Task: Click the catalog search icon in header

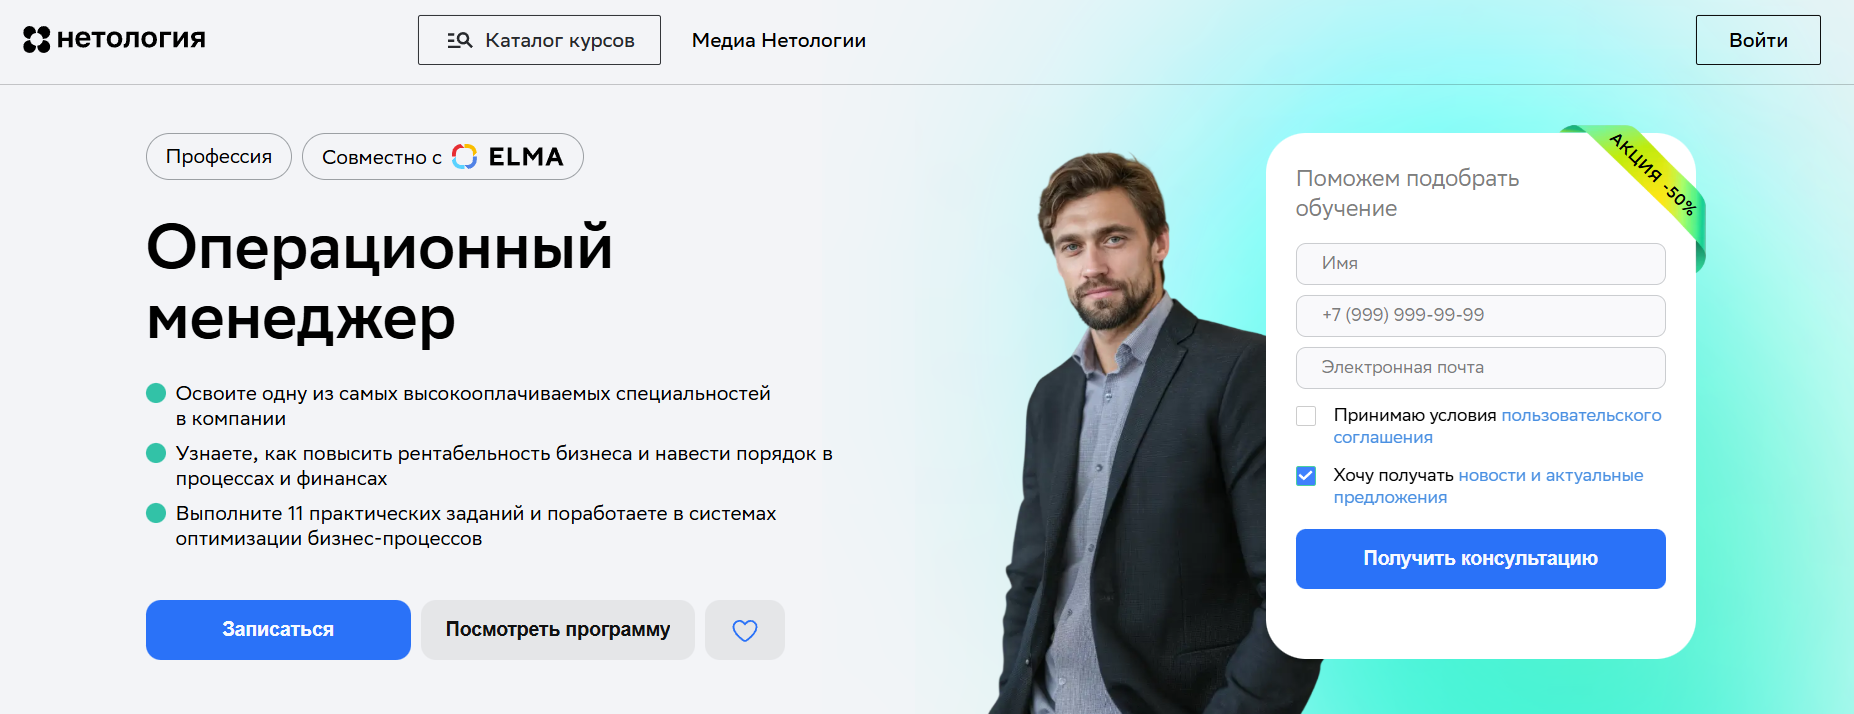Action: [x=459, y=41]
